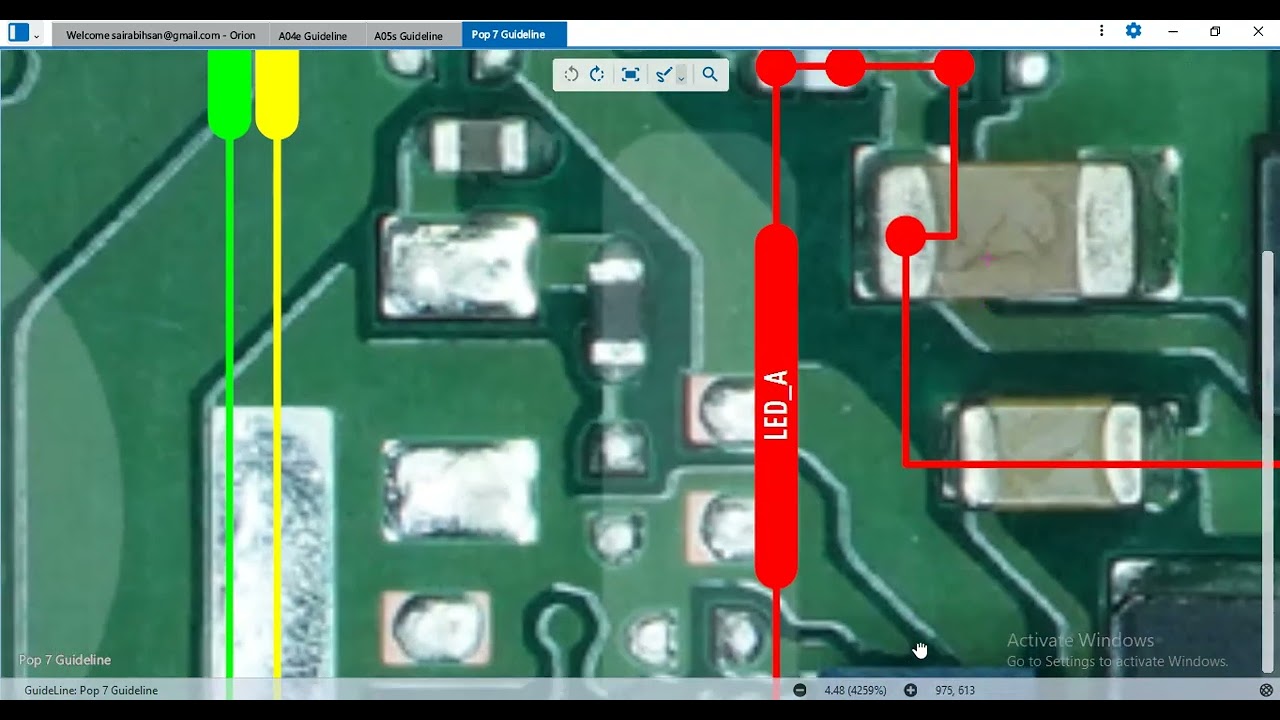Select the draw/annotate pen tool
Image resolution: width=1280 pixels, height=720 pixels.
coord(663,74)
